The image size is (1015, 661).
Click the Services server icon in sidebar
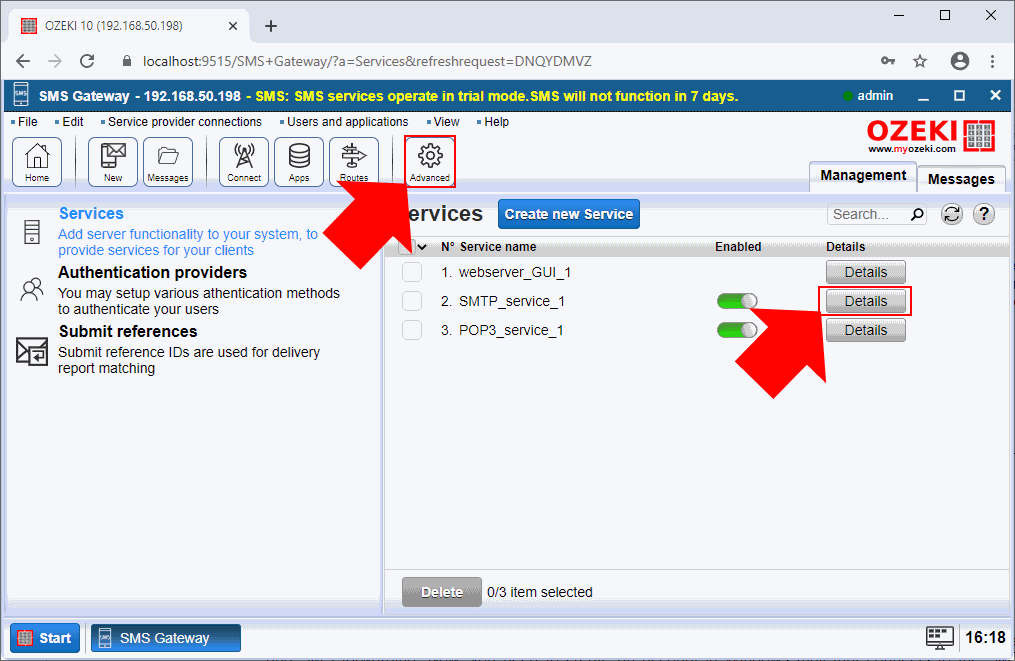pos(32,232)
